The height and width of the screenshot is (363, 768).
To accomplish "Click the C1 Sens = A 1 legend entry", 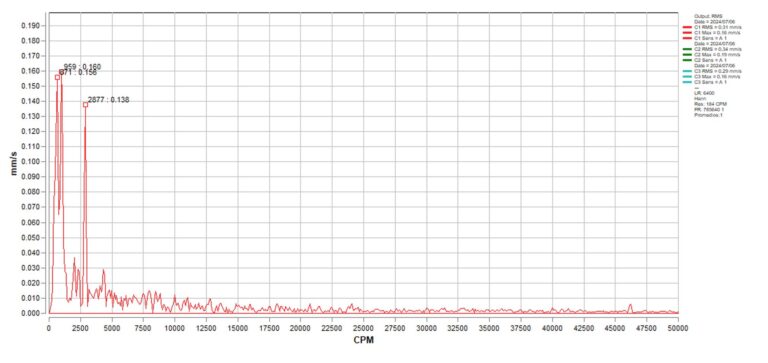I will pos(710,38).
